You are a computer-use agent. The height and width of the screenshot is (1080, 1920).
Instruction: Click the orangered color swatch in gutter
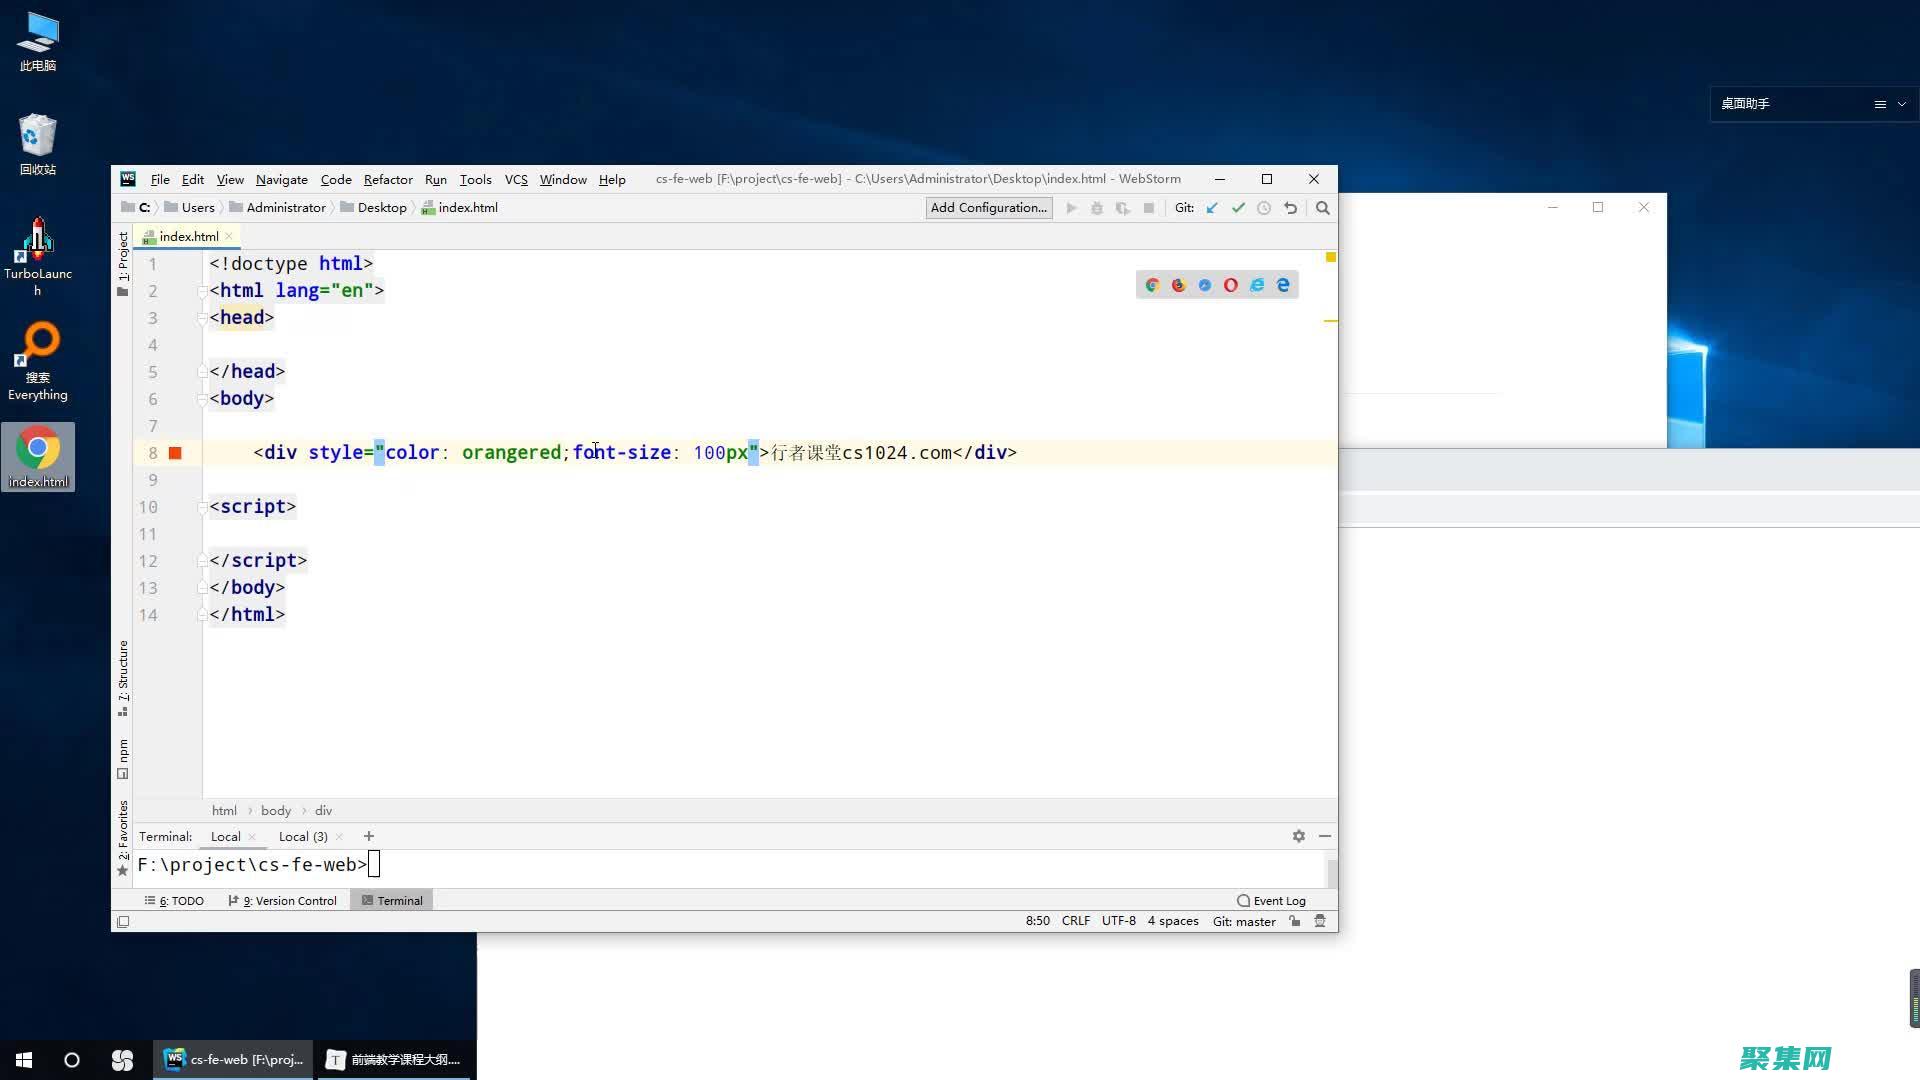175,453
